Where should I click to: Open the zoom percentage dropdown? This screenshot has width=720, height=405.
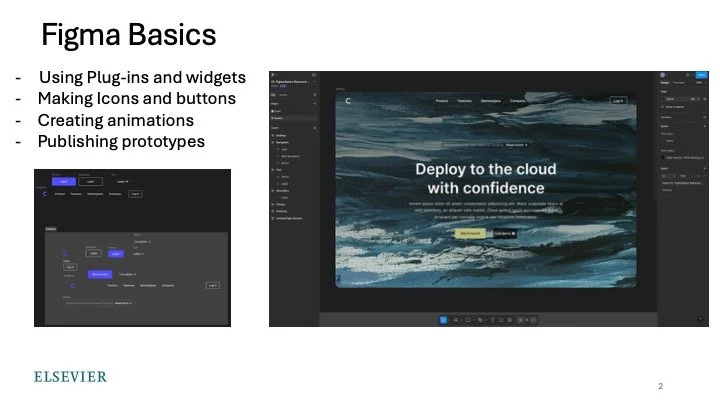click(x=700, y=83)
